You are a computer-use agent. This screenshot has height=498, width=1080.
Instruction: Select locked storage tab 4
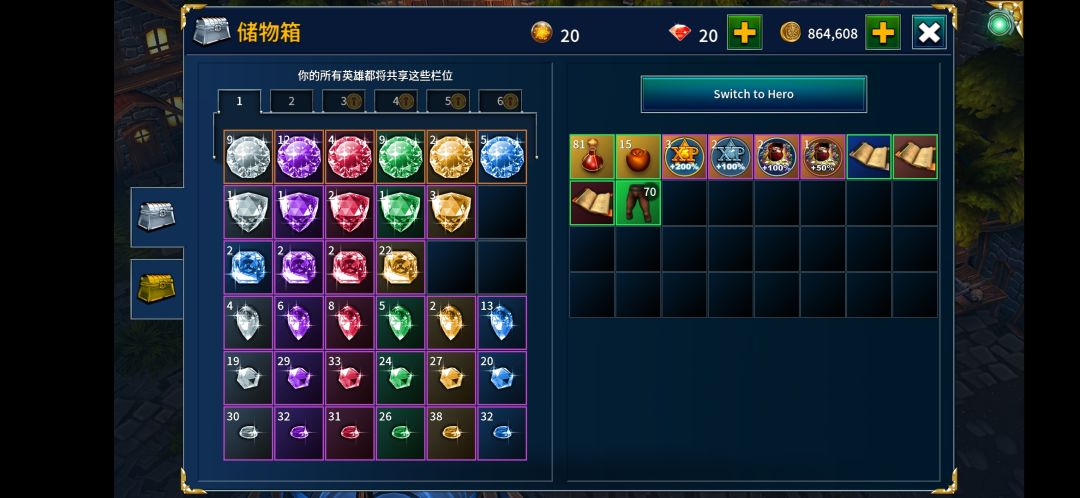pyautogui.click(x=396, y=101)
